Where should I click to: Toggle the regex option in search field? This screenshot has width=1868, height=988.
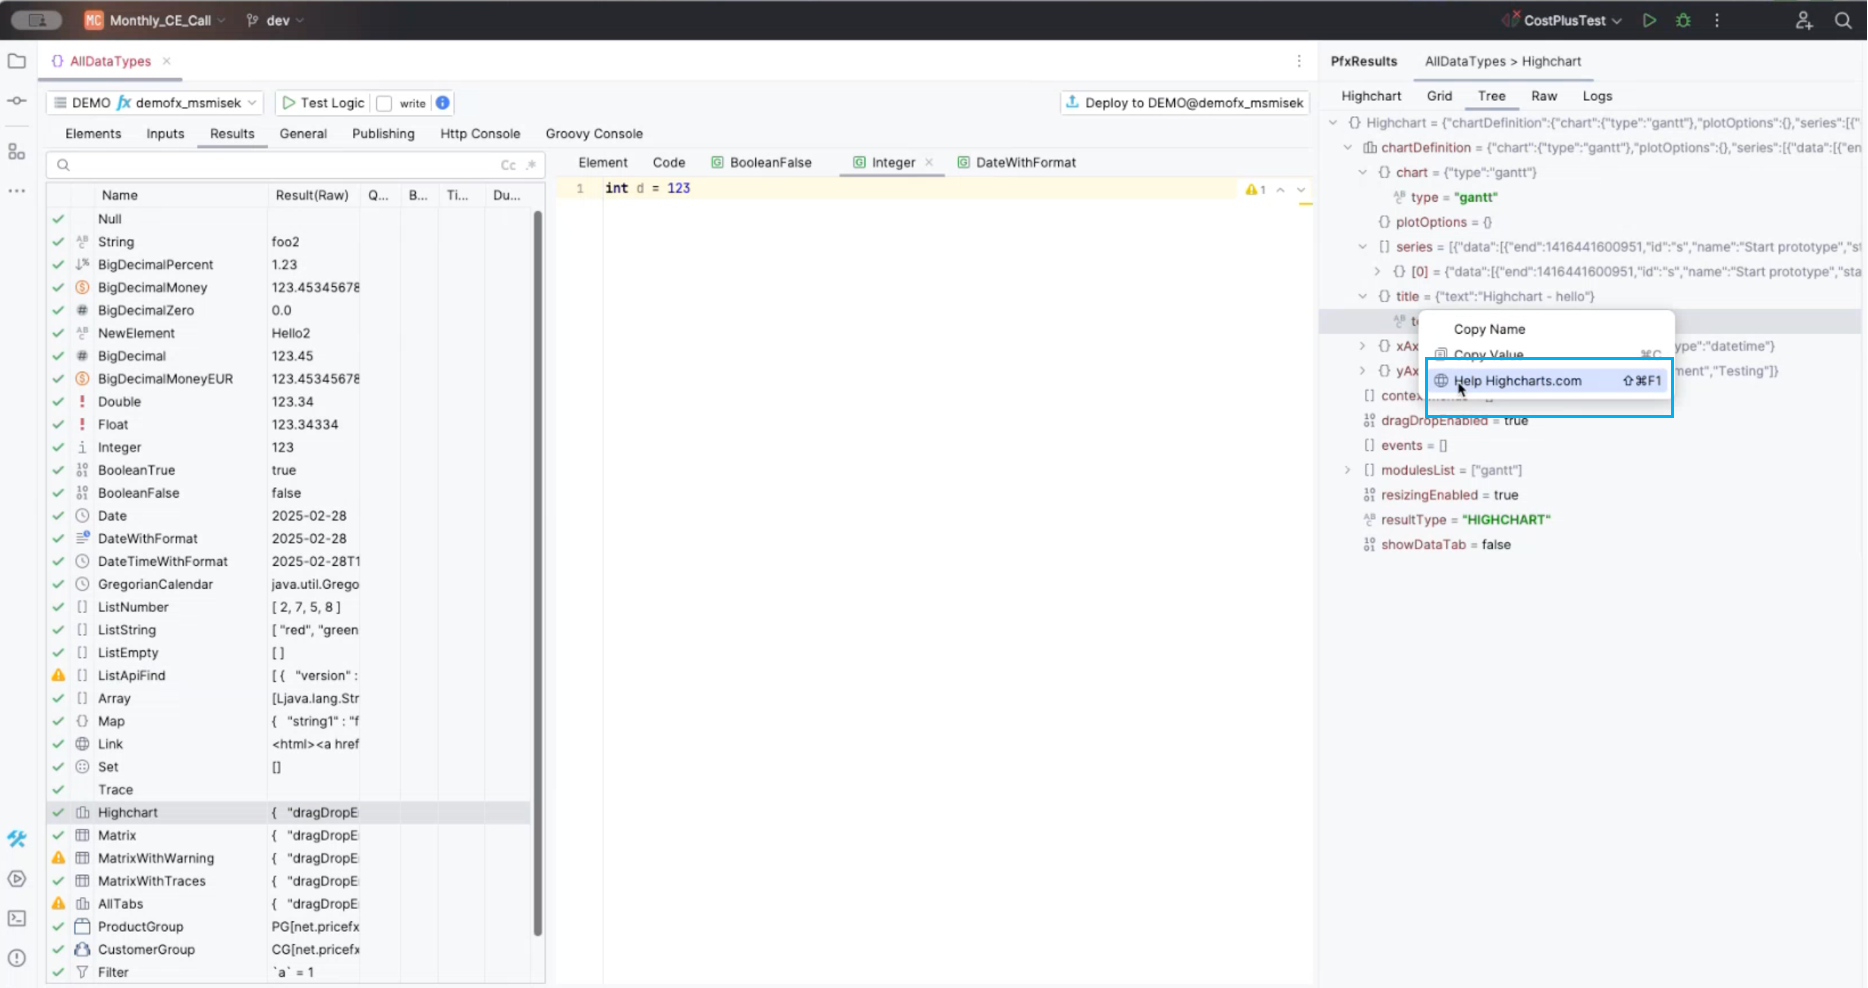[x=531, y=165]
